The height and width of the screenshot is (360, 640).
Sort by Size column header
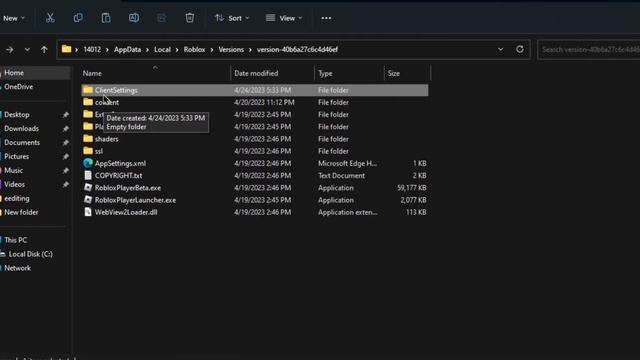point(393,73)
